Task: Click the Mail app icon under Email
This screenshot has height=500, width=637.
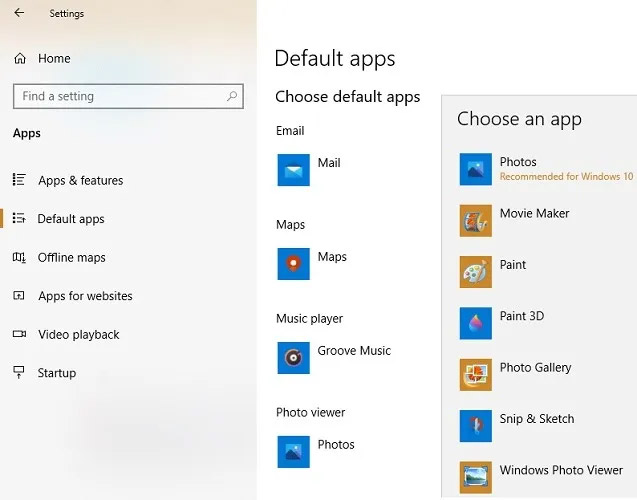Action: (293, 170)
